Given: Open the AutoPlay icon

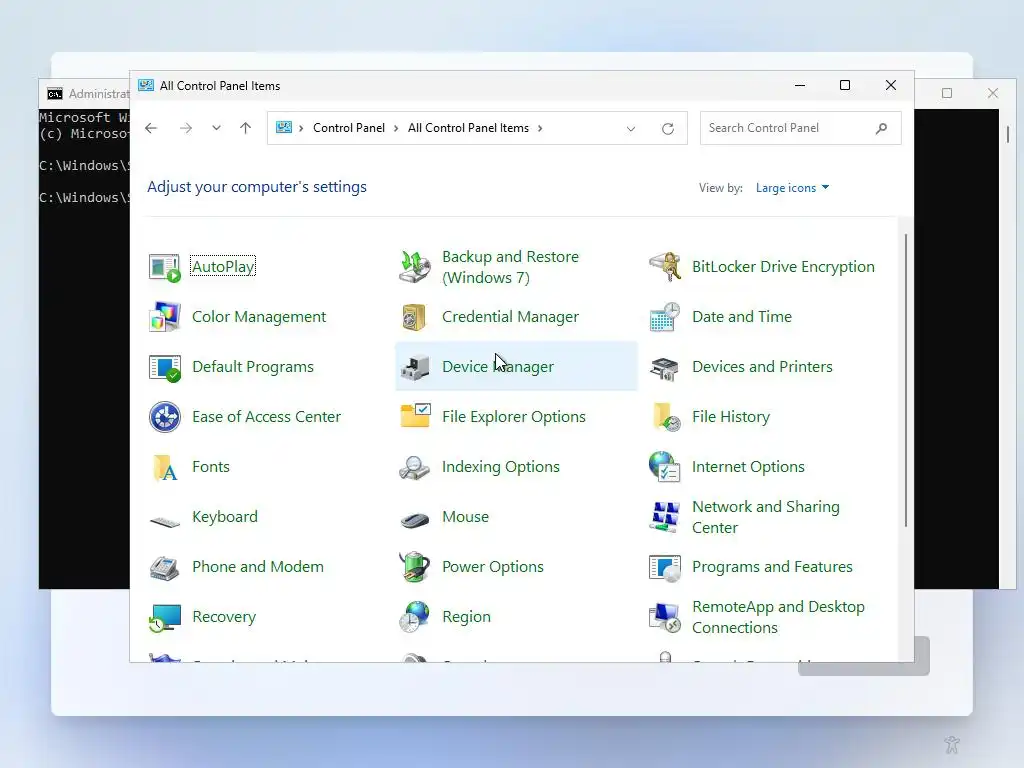Looking at the screenshot, I should tap(165, 267).
